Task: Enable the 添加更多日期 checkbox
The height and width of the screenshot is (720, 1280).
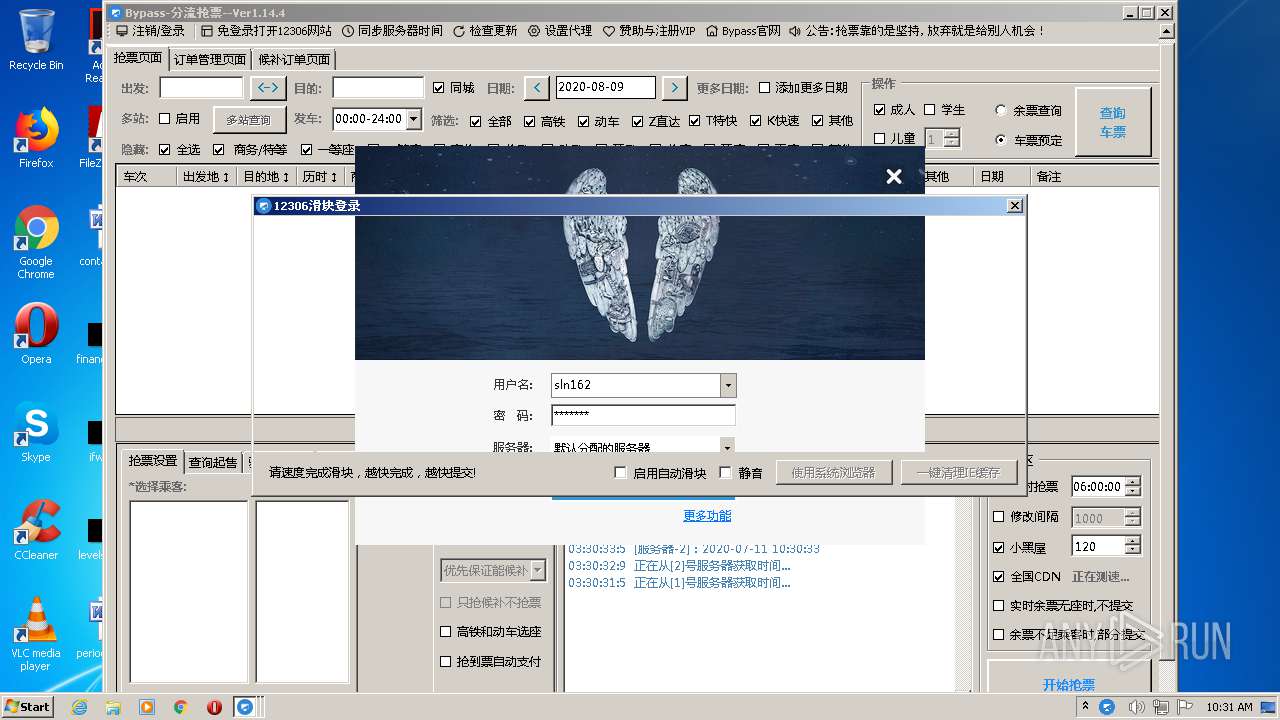Action: [x=765, y=88]
